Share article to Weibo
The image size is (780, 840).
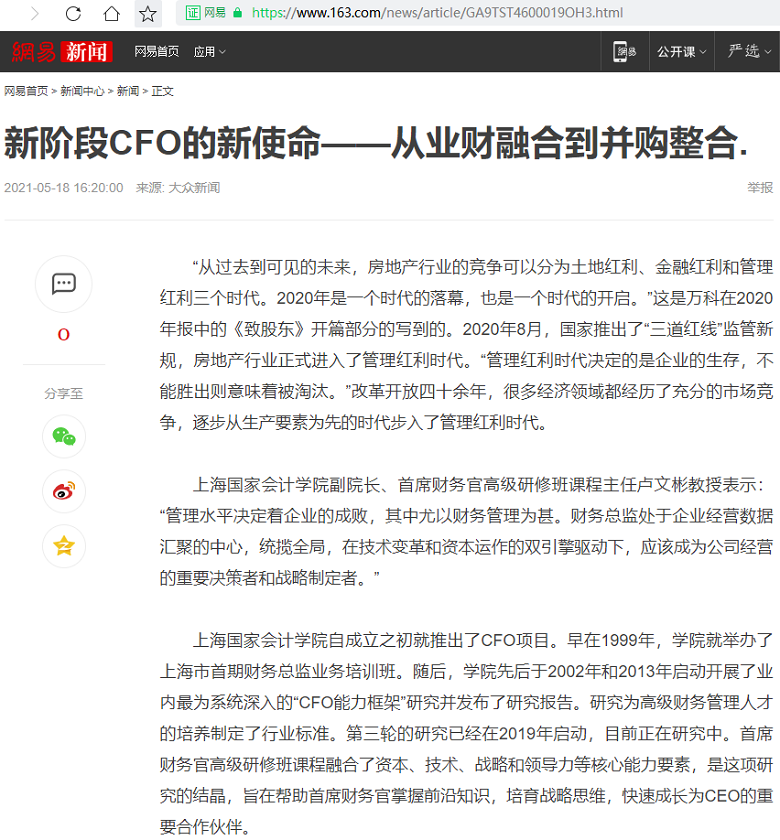point(64,491)
